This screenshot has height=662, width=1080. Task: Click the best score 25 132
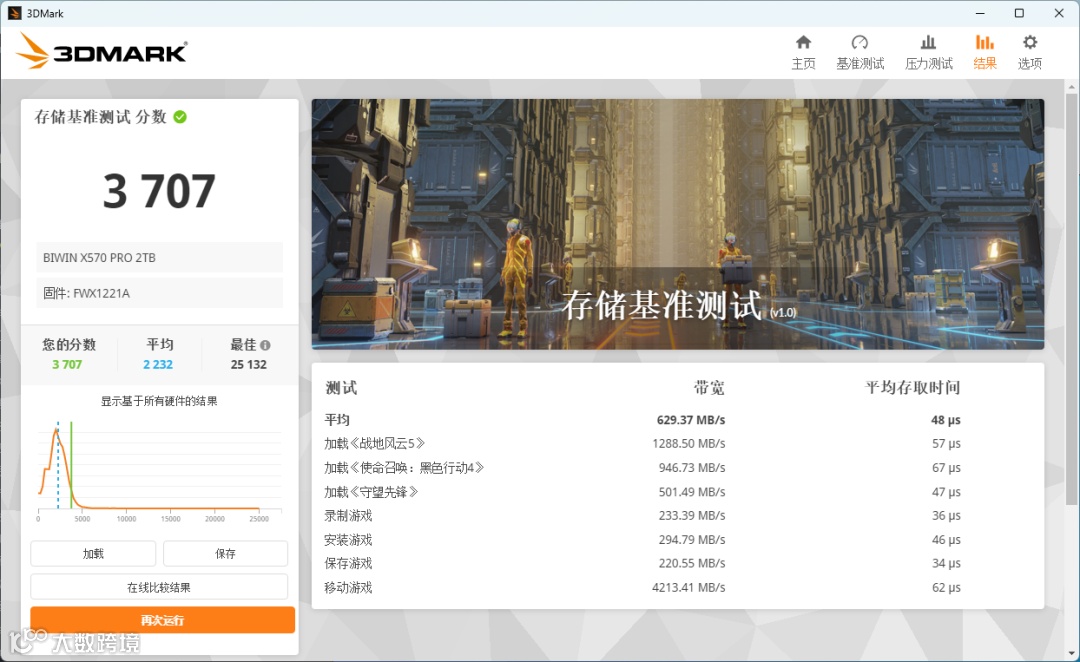pyautogui.click(x=248, y=364)
